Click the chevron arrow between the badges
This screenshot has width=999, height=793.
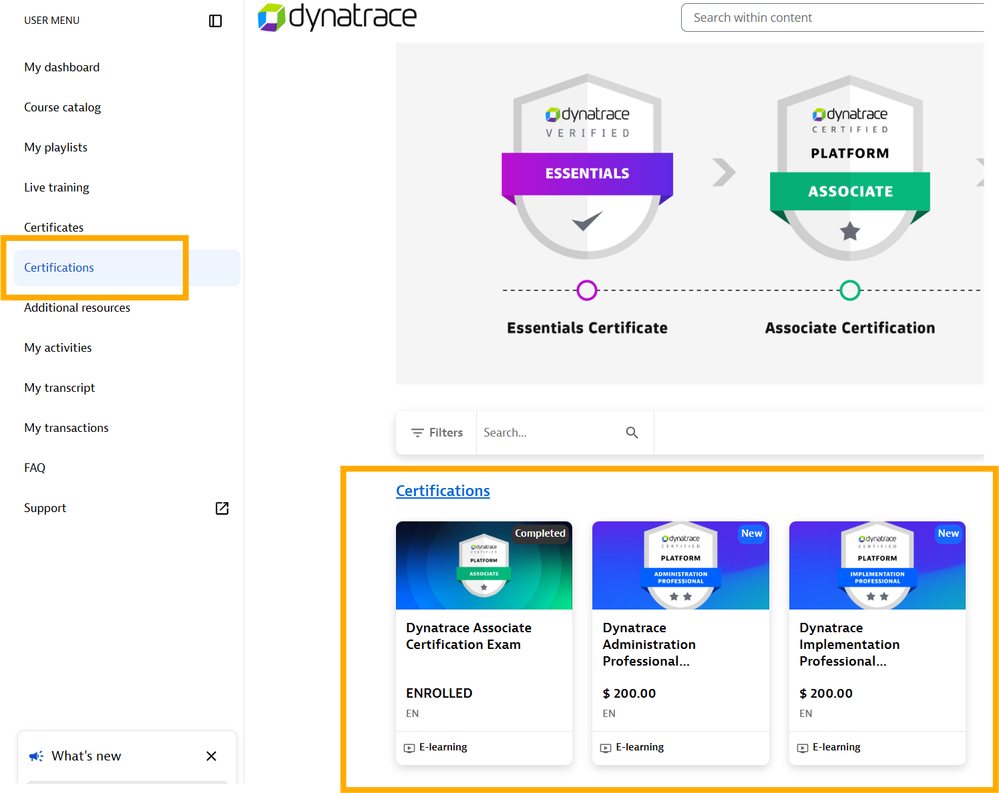click(x=724, y=172)
